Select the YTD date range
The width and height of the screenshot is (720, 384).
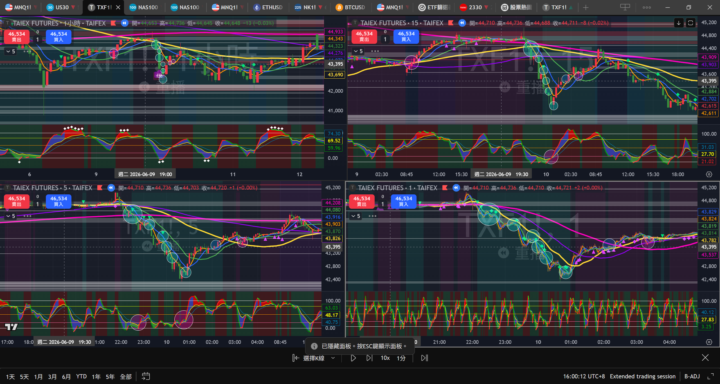coord(81,376)
